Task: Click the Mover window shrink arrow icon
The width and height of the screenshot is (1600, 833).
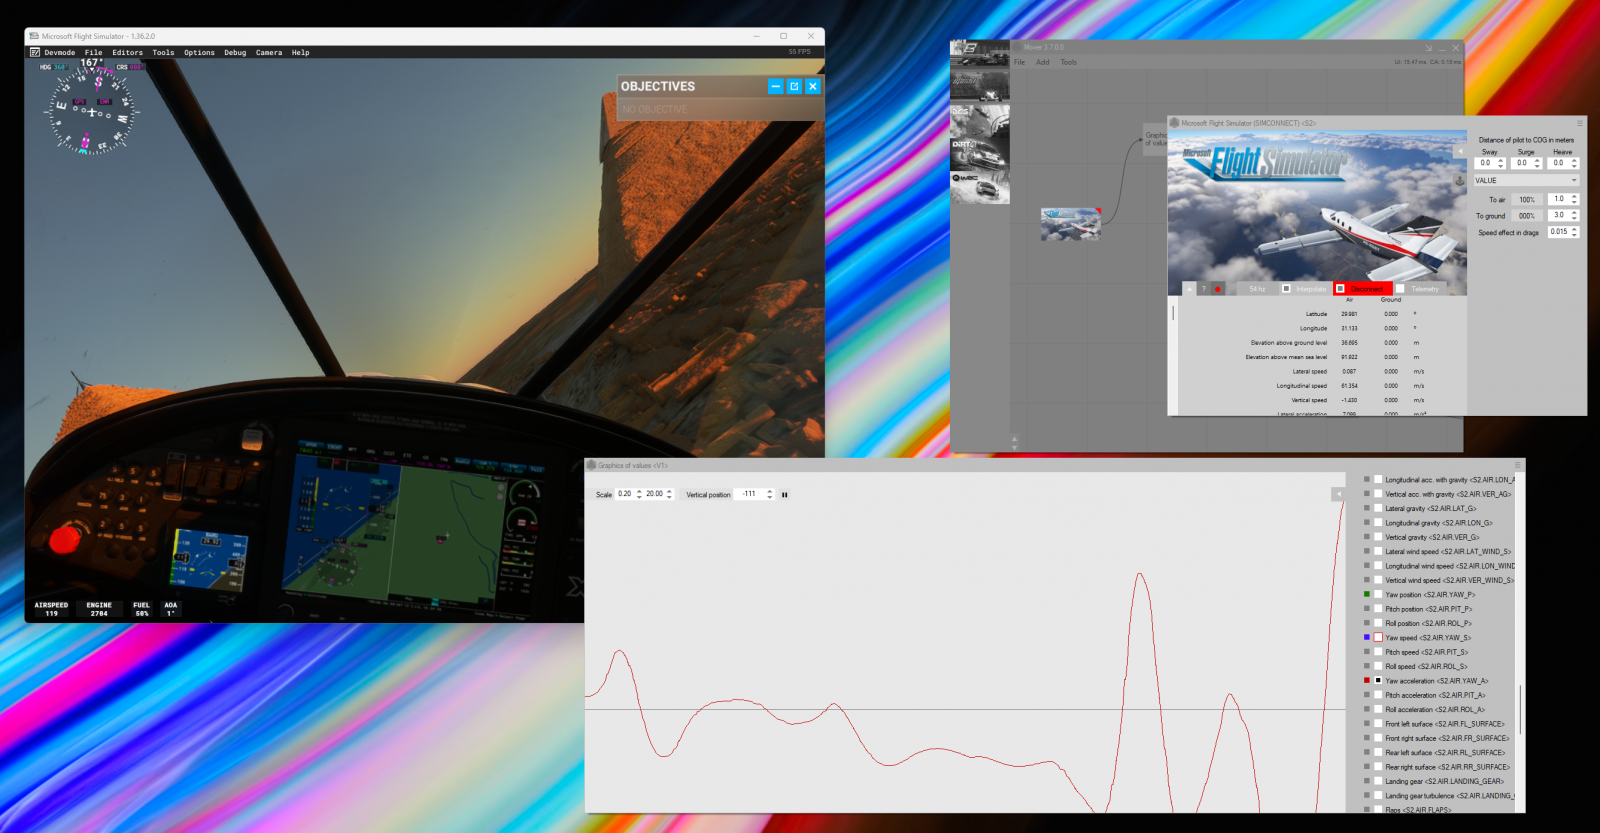Action: coord(1429,47)
